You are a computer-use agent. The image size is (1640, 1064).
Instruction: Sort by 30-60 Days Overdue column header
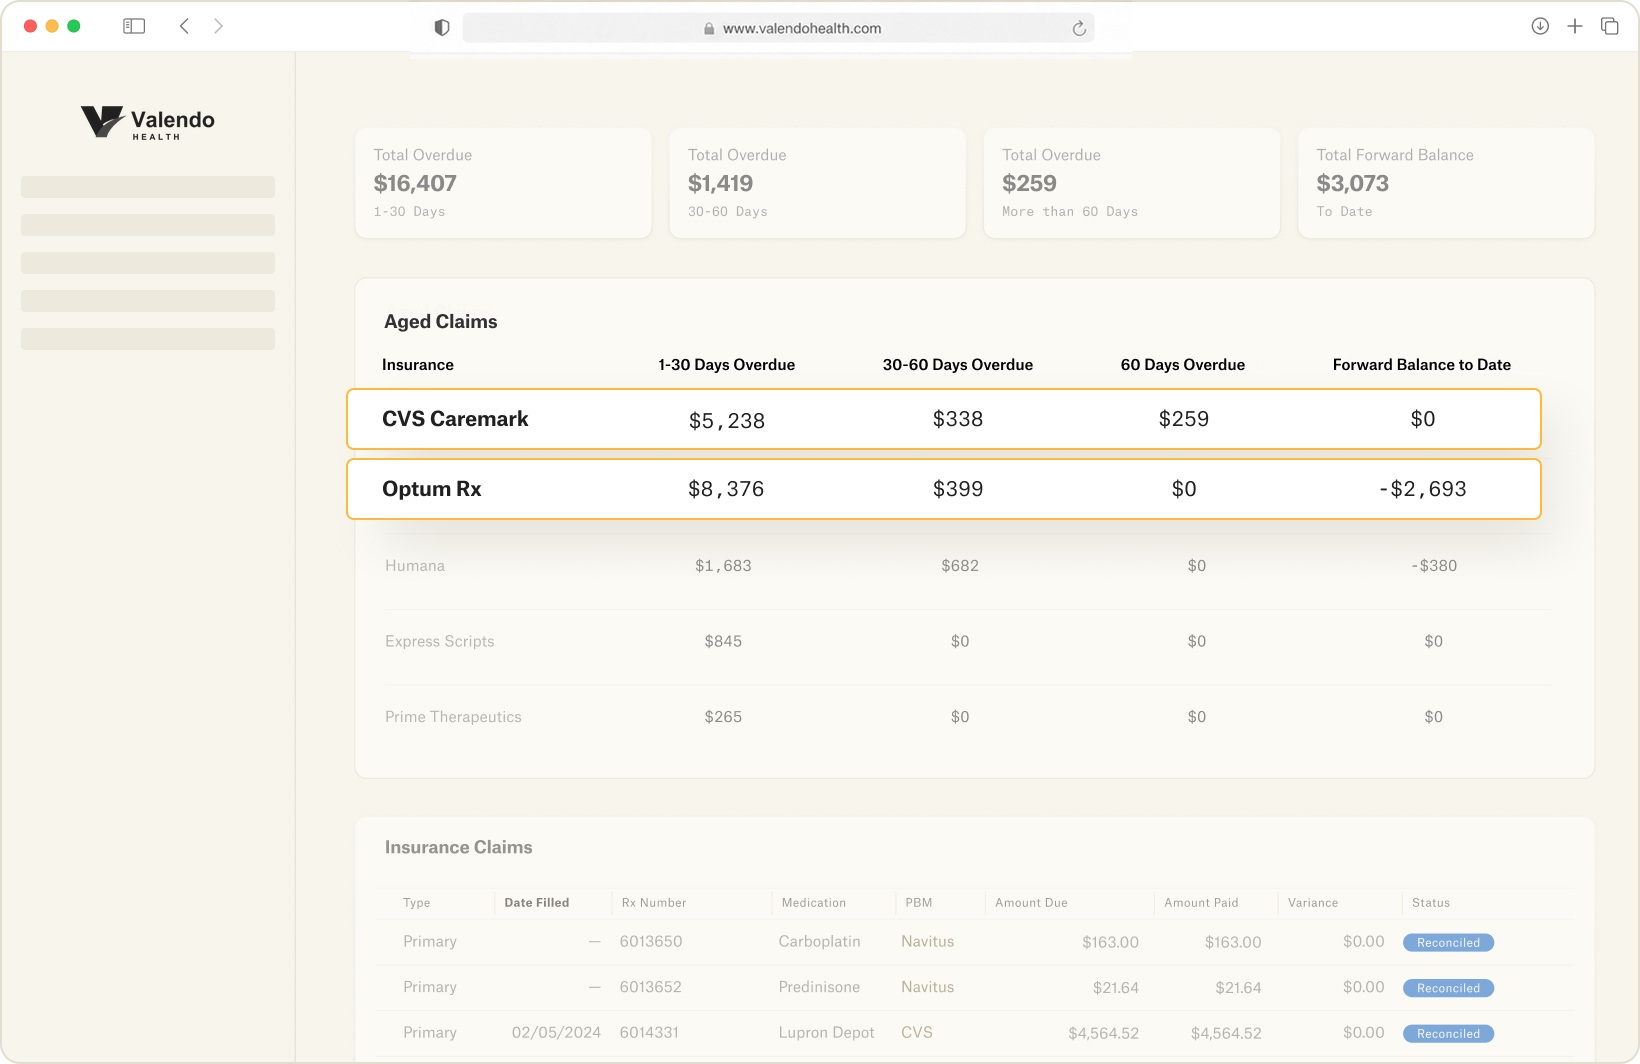pyautogui.click(x=958, y=365)
